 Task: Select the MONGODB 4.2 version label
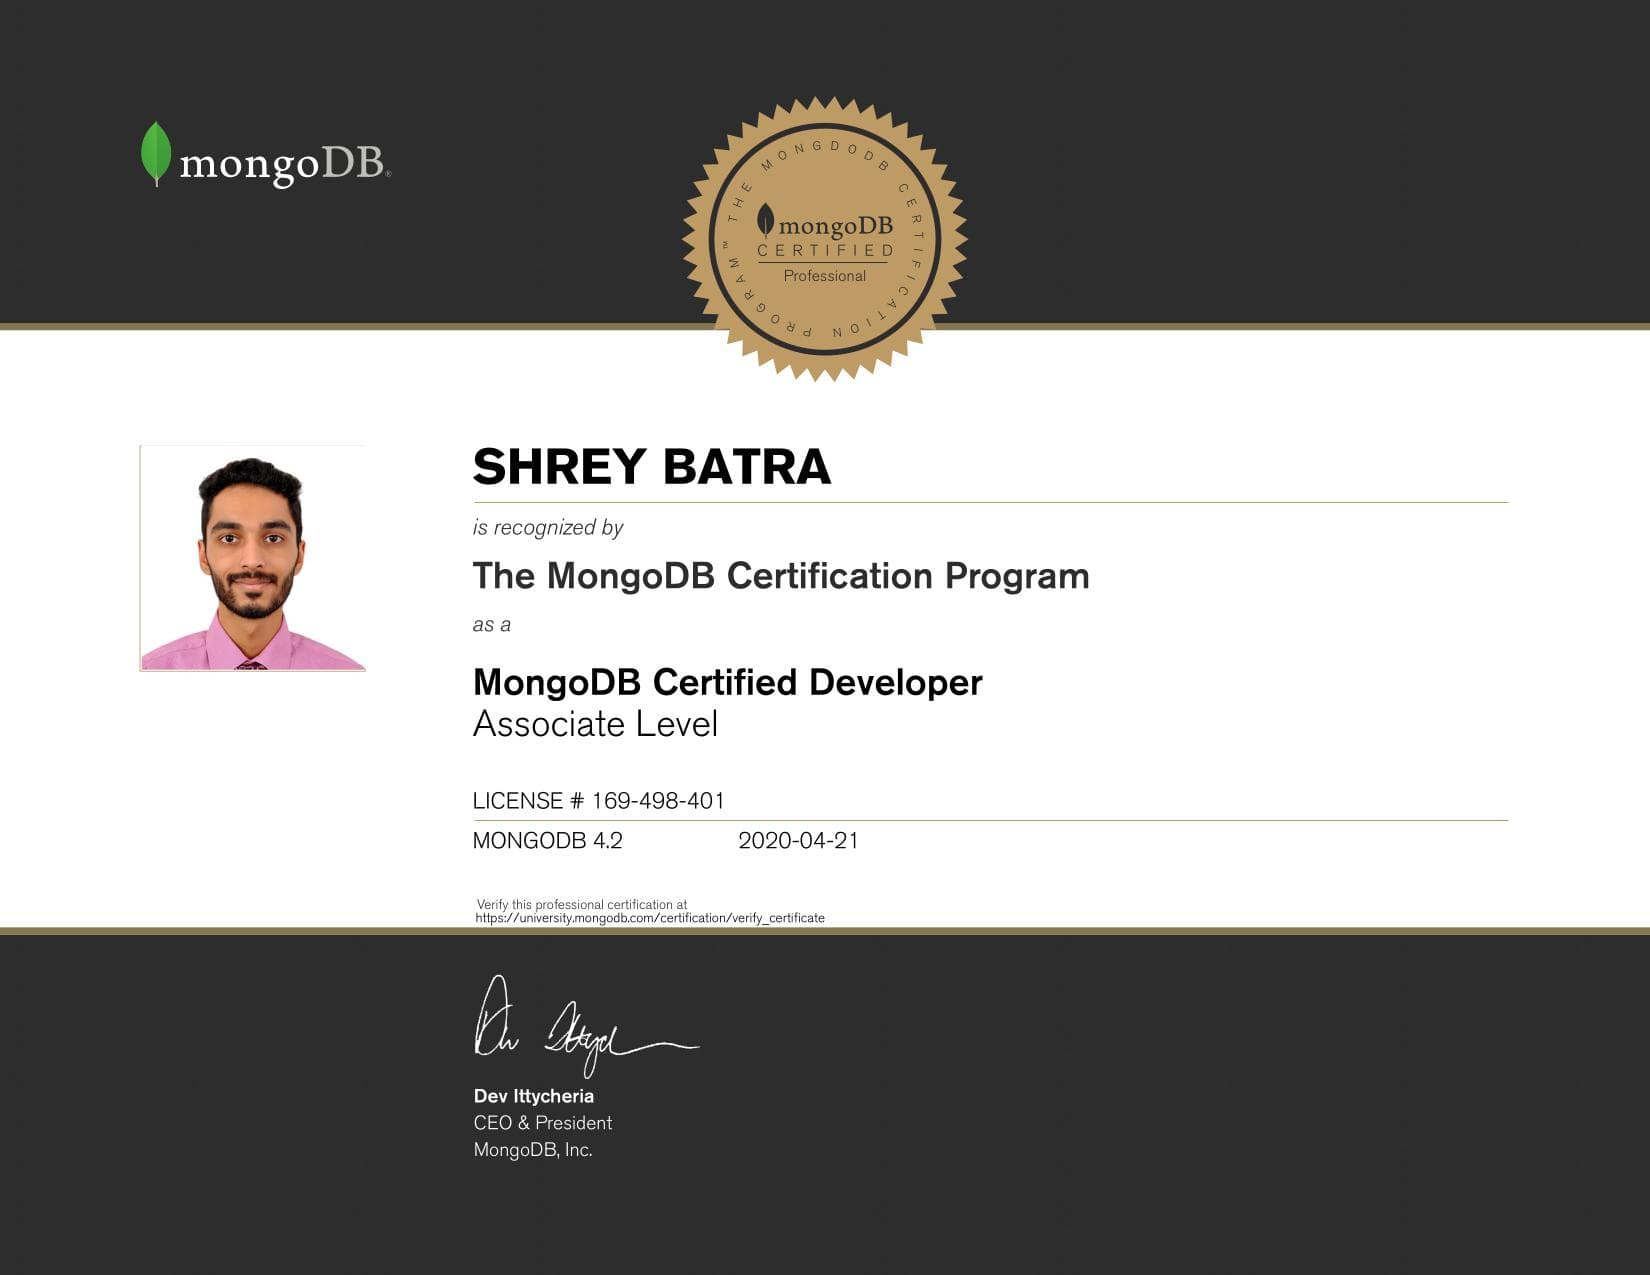[x=546, y=841]
